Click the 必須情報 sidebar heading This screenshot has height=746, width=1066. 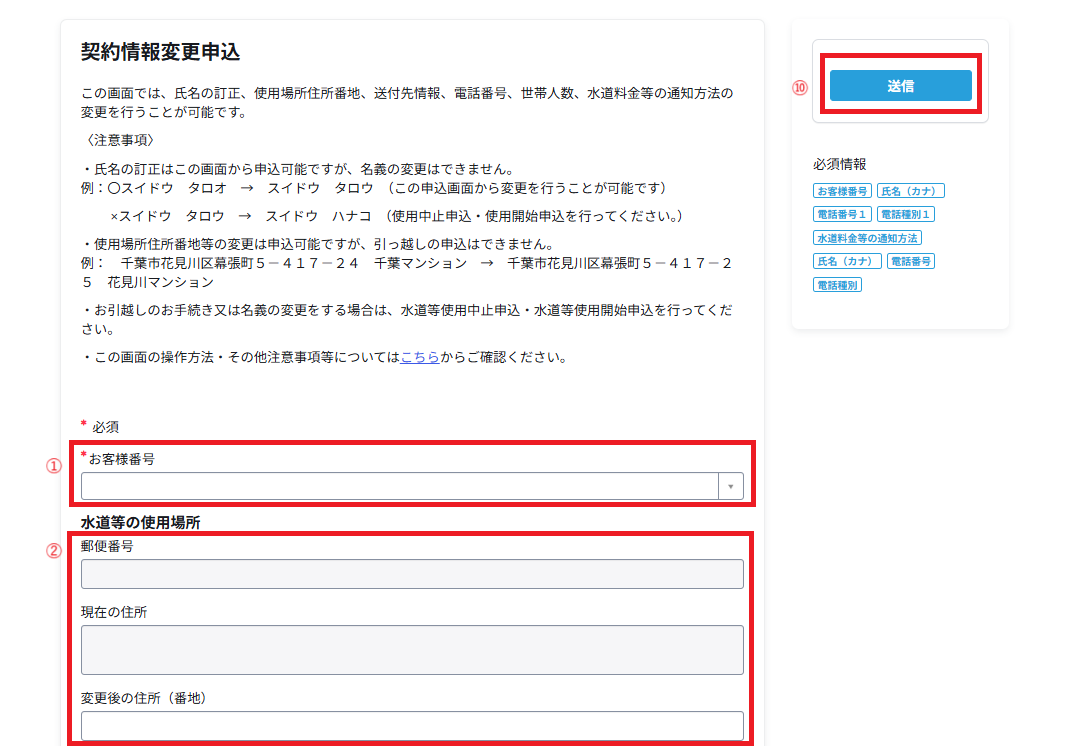coord(839,164)
